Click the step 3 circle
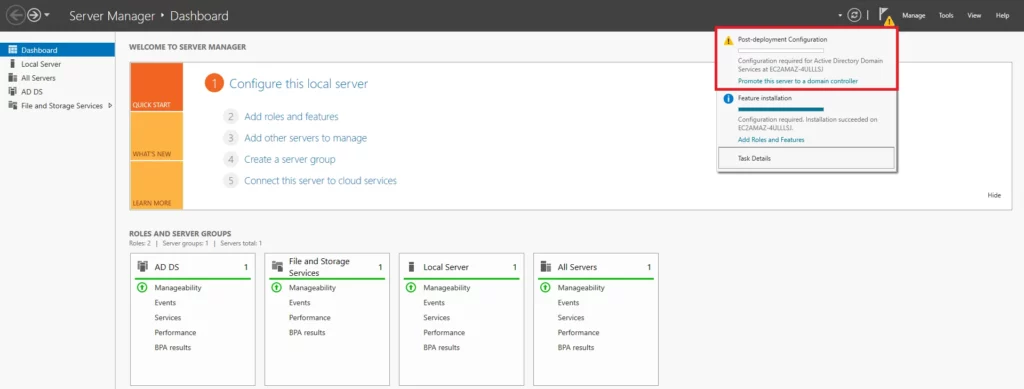 [x=231, y=138]
